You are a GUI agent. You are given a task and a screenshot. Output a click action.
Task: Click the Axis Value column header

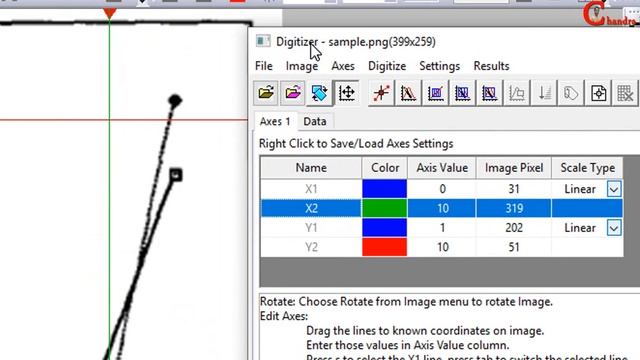tap(442, 168)
